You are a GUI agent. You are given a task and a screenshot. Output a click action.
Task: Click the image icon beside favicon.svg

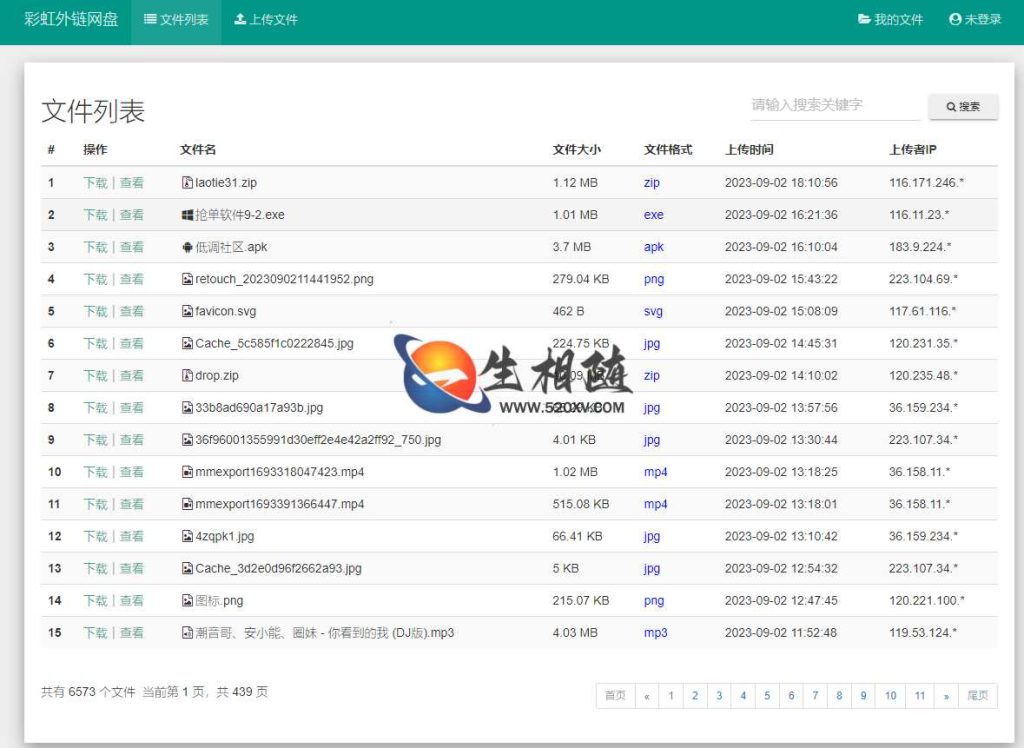point(185,311)
